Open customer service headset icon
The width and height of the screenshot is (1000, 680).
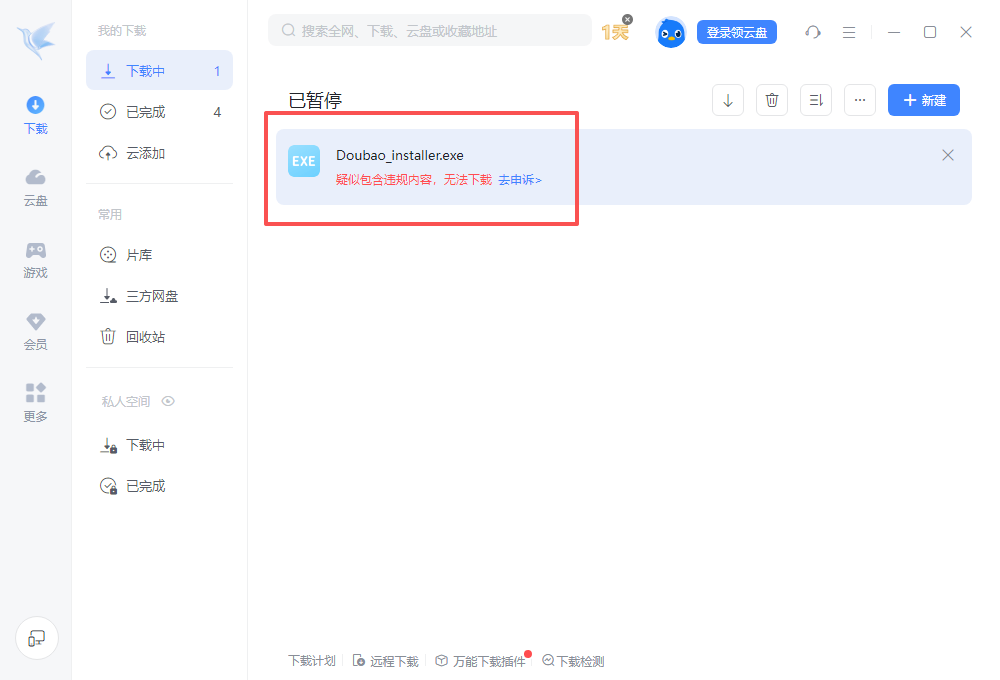point(812,32)
